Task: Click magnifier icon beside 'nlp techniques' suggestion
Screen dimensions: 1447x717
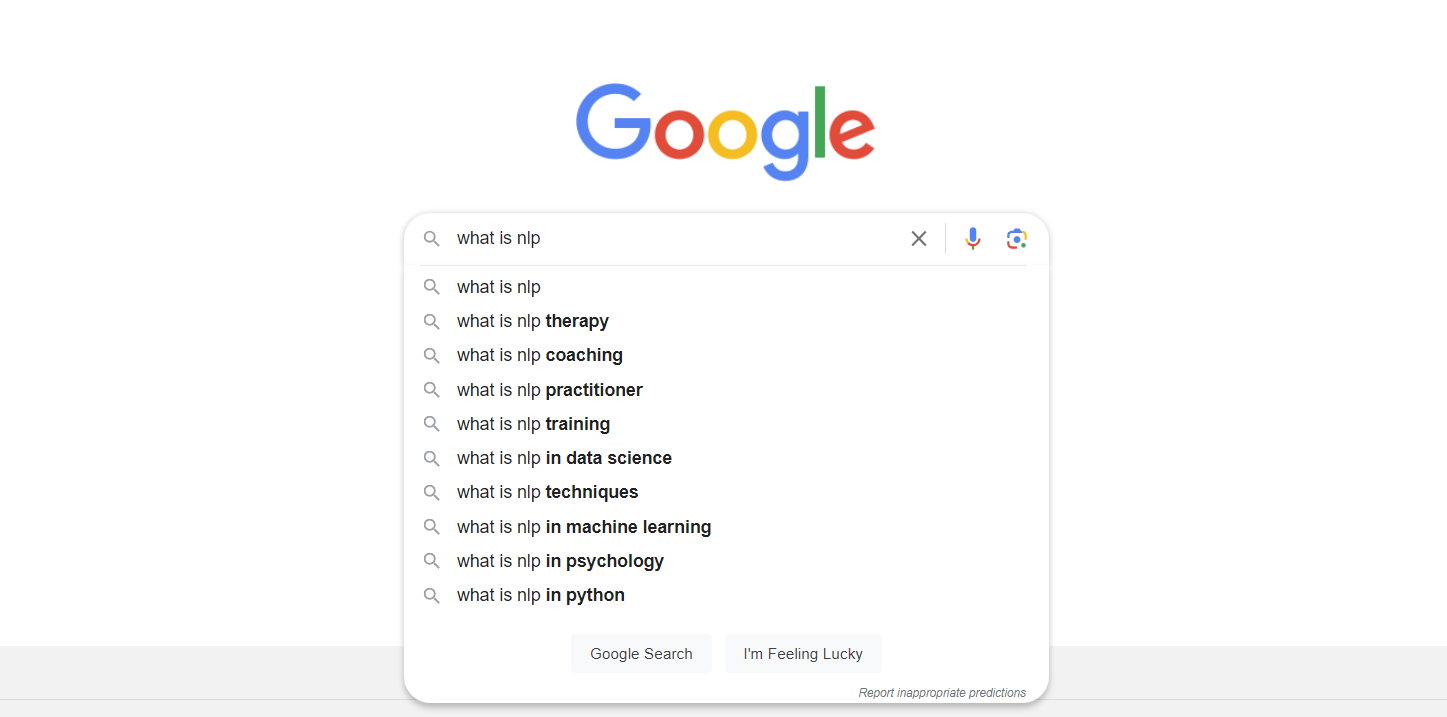Action: 431,492
